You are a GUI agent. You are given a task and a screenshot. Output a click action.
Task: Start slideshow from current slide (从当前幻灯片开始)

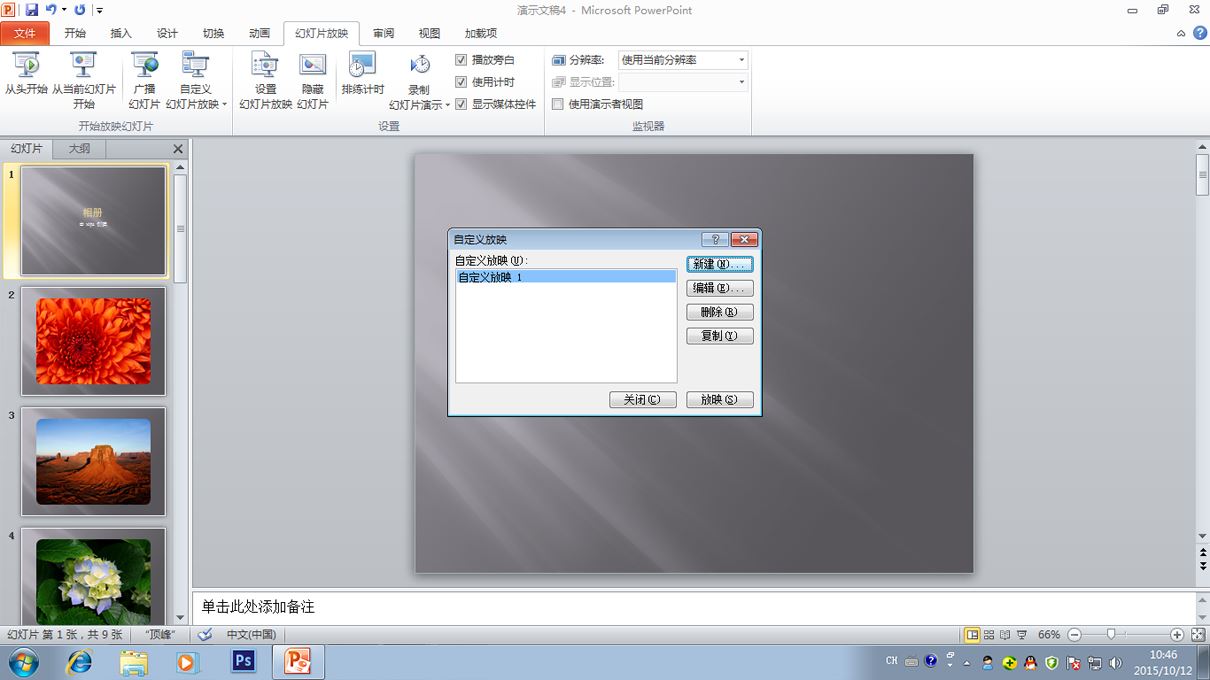pos(84,80)
